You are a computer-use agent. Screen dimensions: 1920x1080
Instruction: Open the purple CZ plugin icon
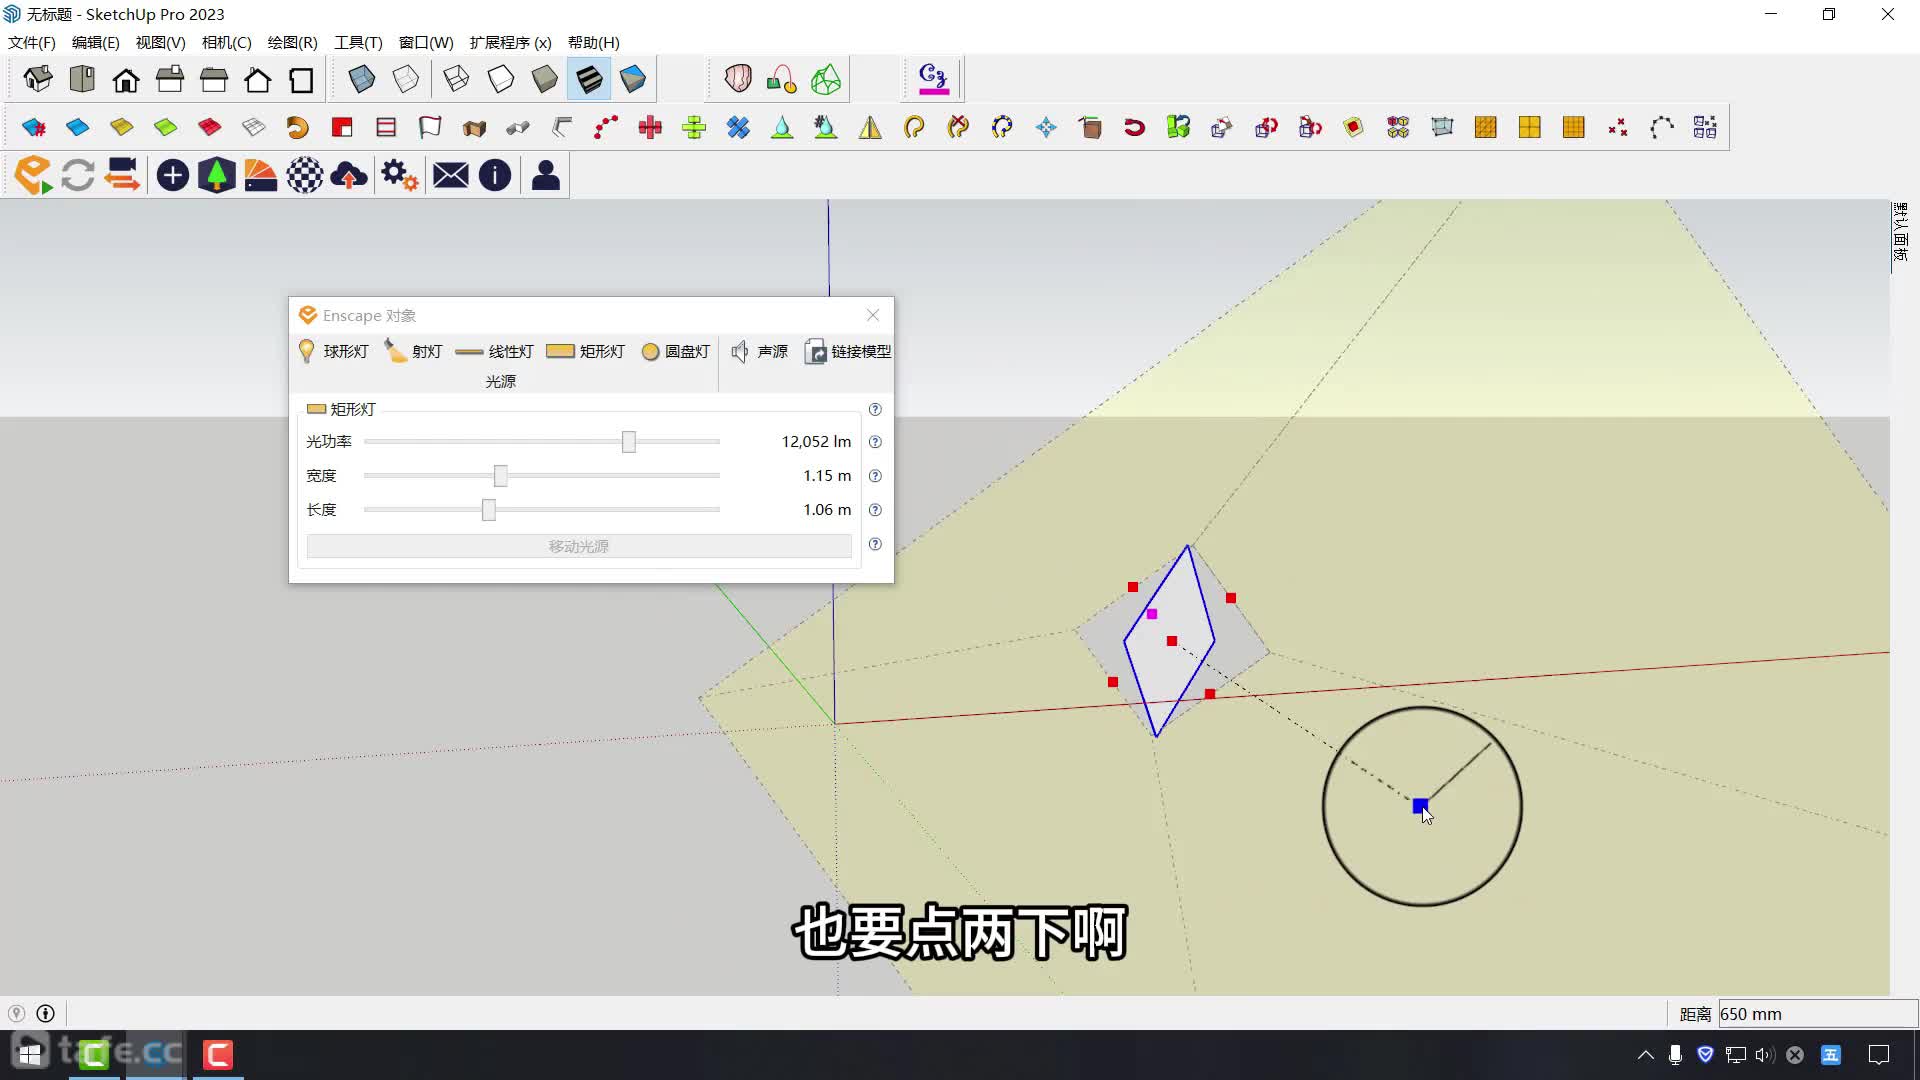934,78
